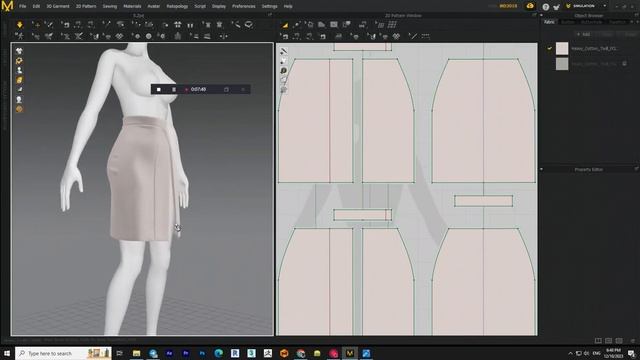Open the Materials menu

click(x=132, y=6)
